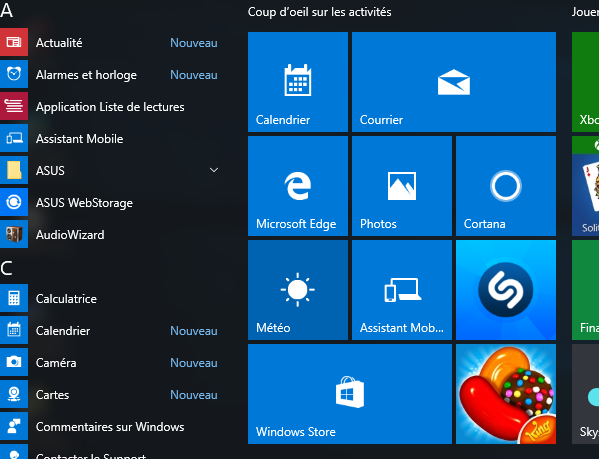Open the Météo weather tile
This screenshot has width=599, height=459.
[298, 290]
